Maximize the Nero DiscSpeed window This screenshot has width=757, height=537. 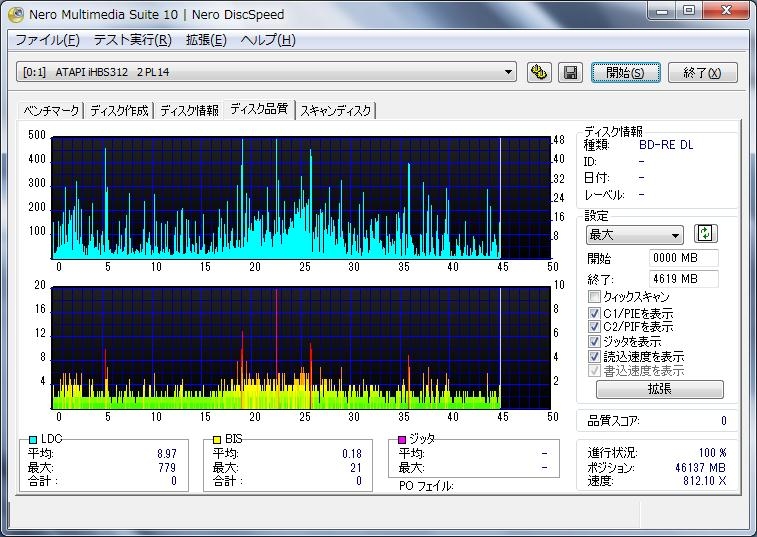pyautogui.click(x=689, y=11)
